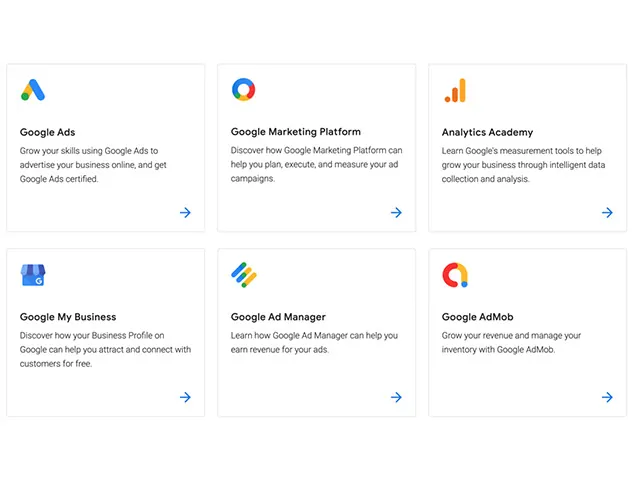Click the arrow on the Google Ads card
Viewport: 640px width, 480px height.
point(185,212)
